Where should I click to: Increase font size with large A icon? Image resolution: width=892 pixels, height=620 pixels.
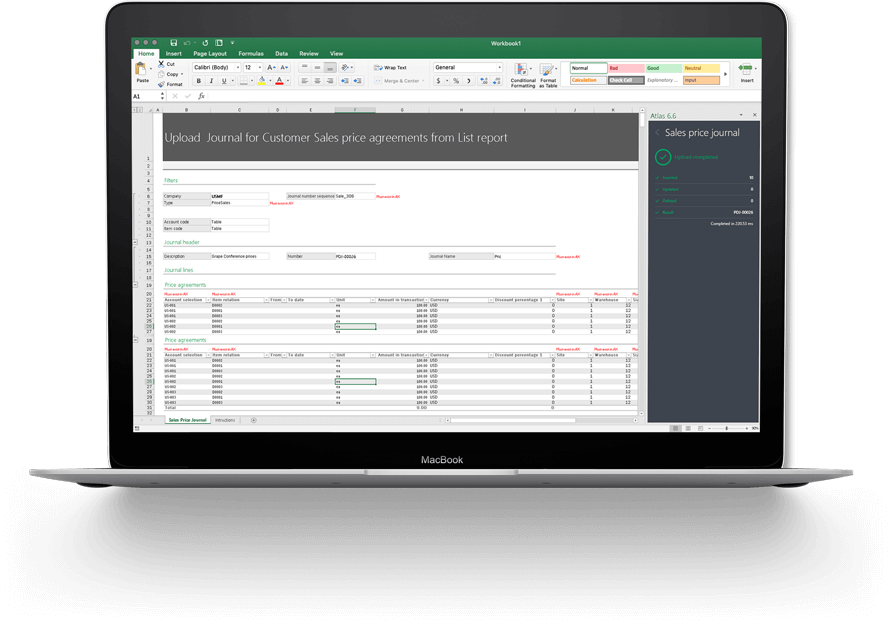point(271,67)
